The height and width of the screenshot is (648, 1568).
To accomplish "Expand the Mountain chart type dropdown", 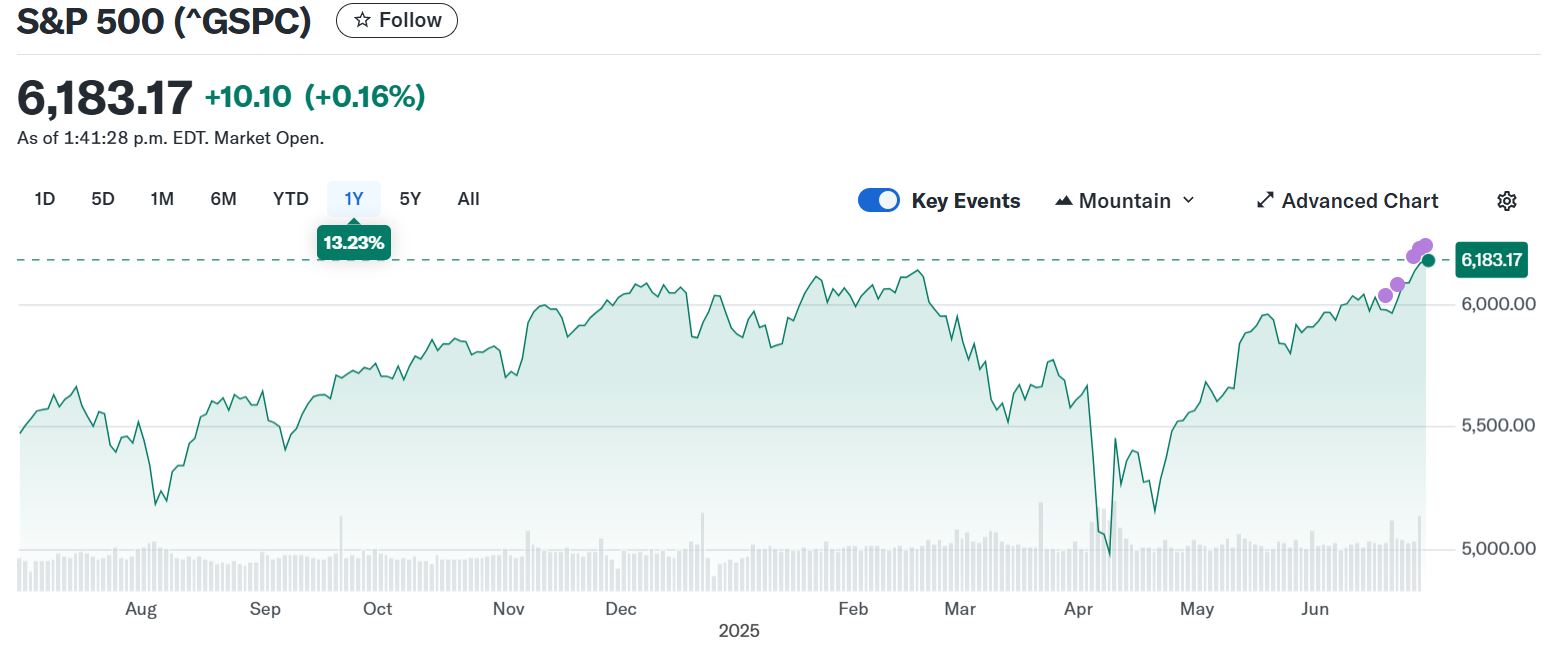I will (x=1188, y=200).
